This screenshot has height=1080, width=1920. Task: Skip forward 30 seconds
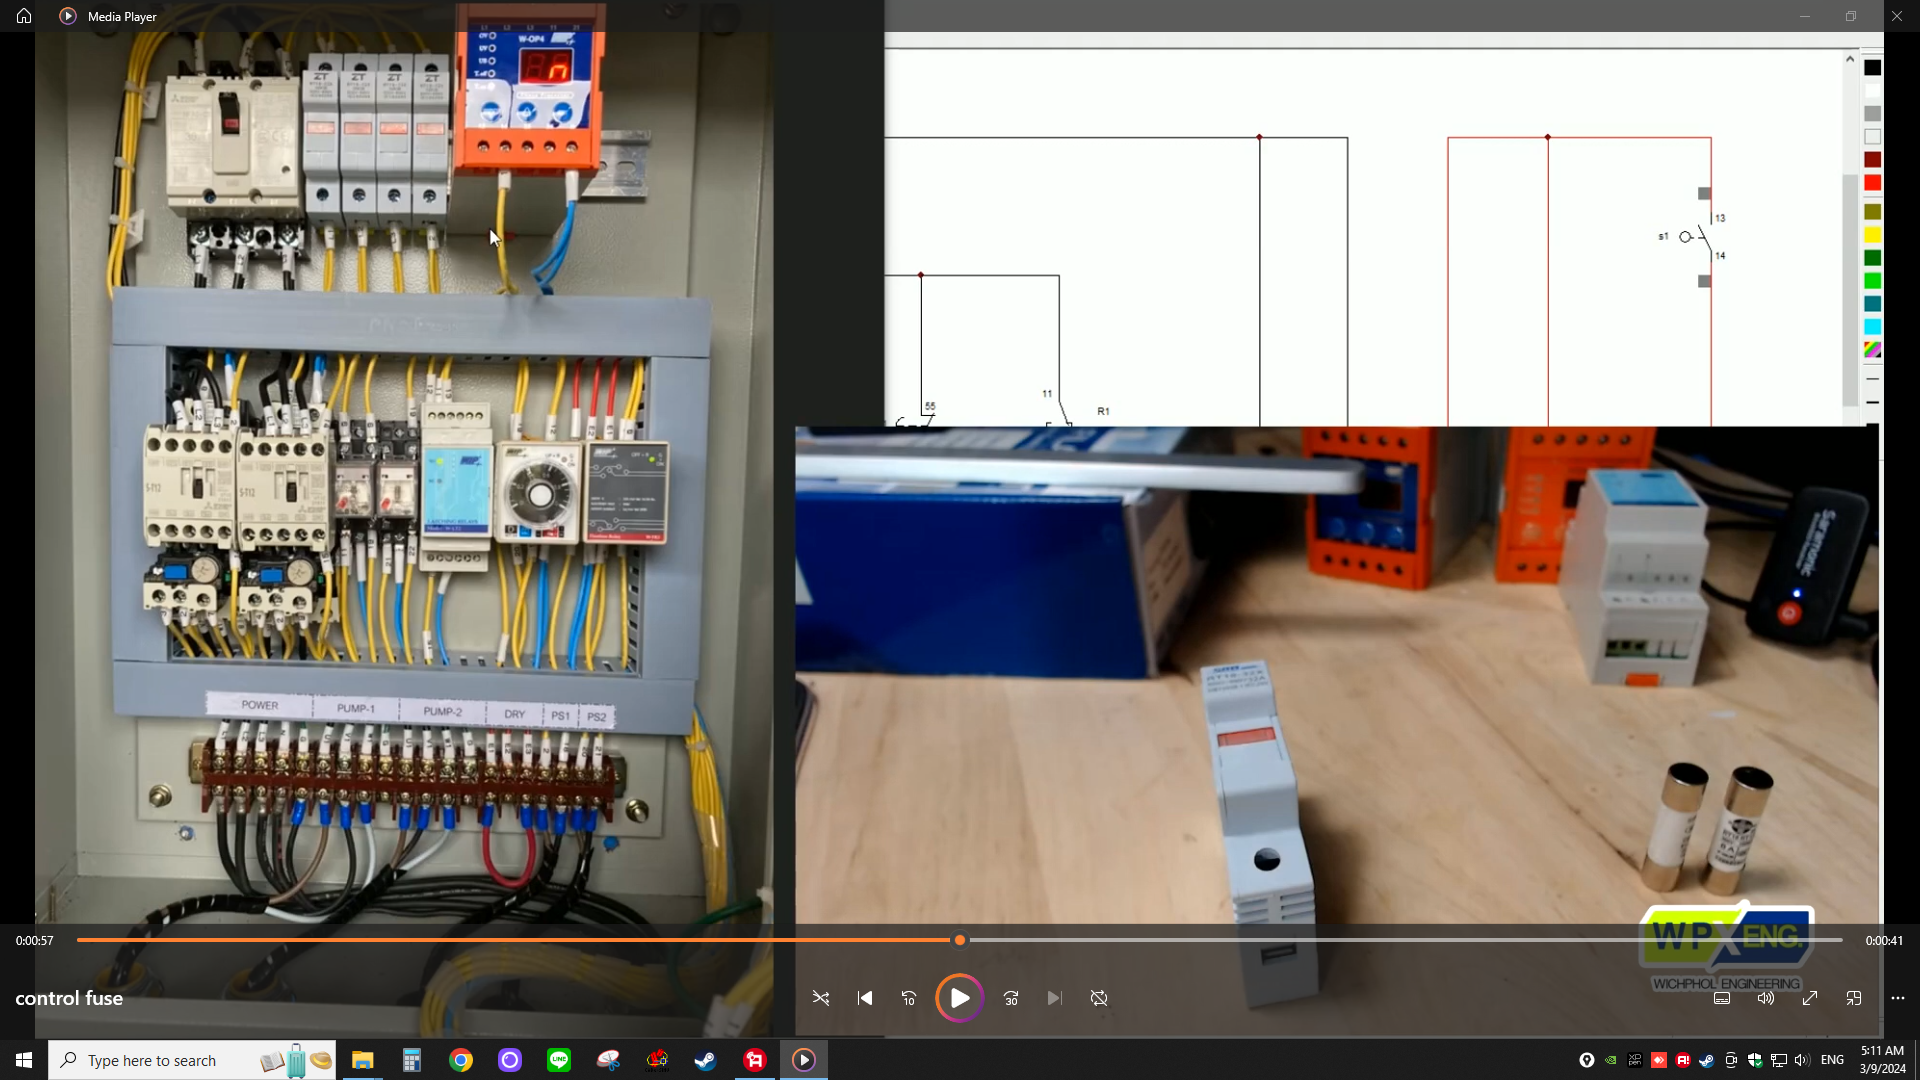click(x=1011, y=998)
